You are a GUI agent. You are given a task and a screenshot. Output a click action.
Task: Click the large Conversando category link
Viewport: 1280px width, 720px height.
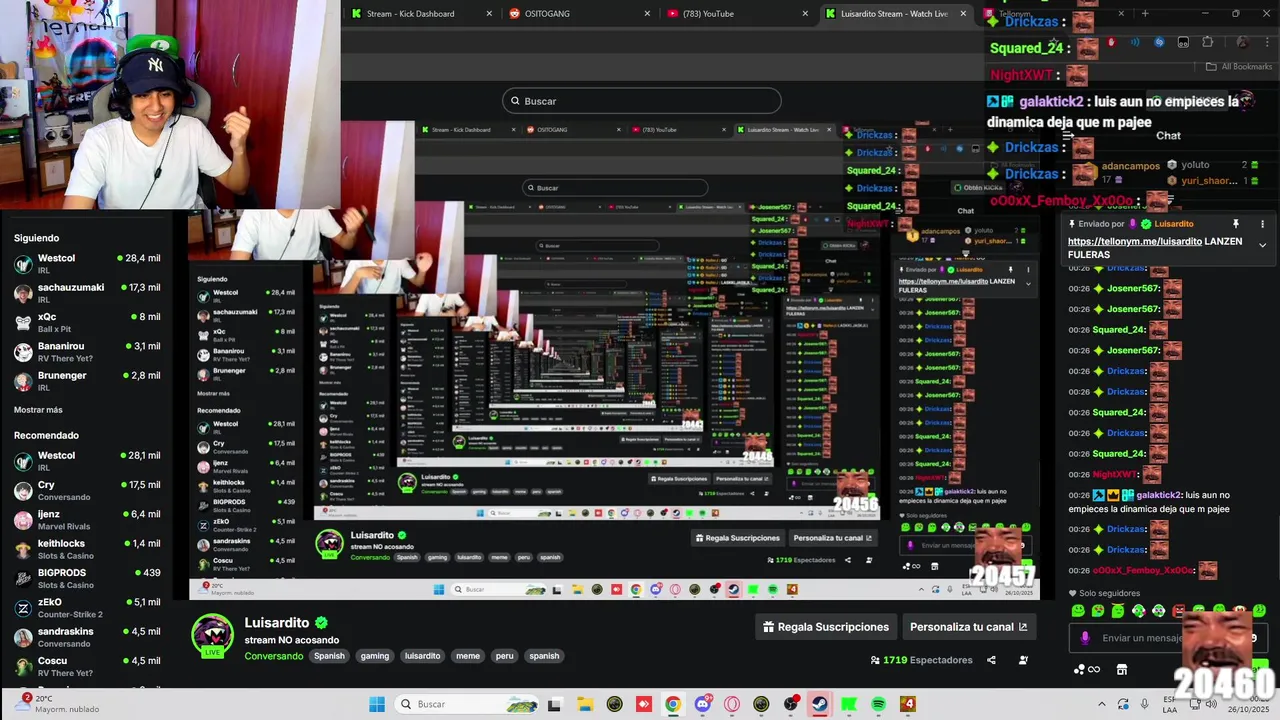274,656
